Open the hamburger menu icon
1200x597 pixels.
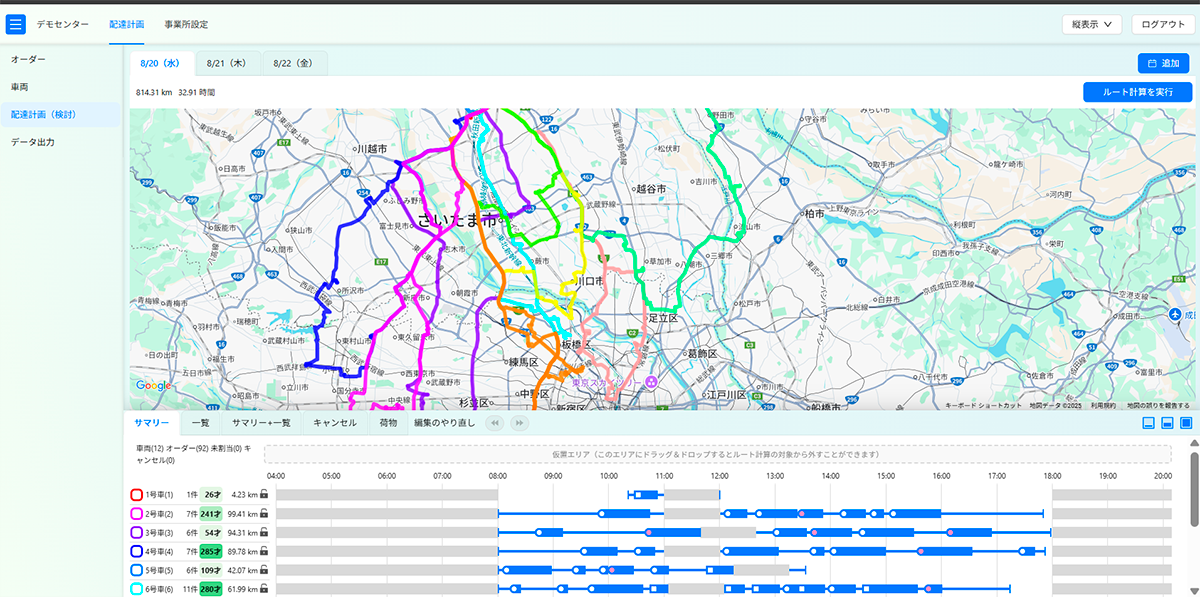click(x=16, y=24)
